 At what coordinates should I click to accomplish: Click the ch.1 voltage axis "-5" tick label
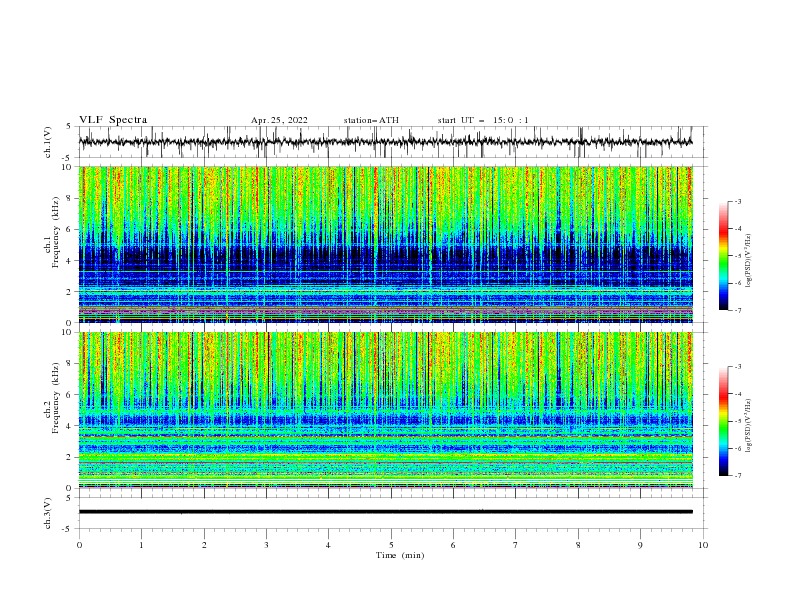(68, 158)
